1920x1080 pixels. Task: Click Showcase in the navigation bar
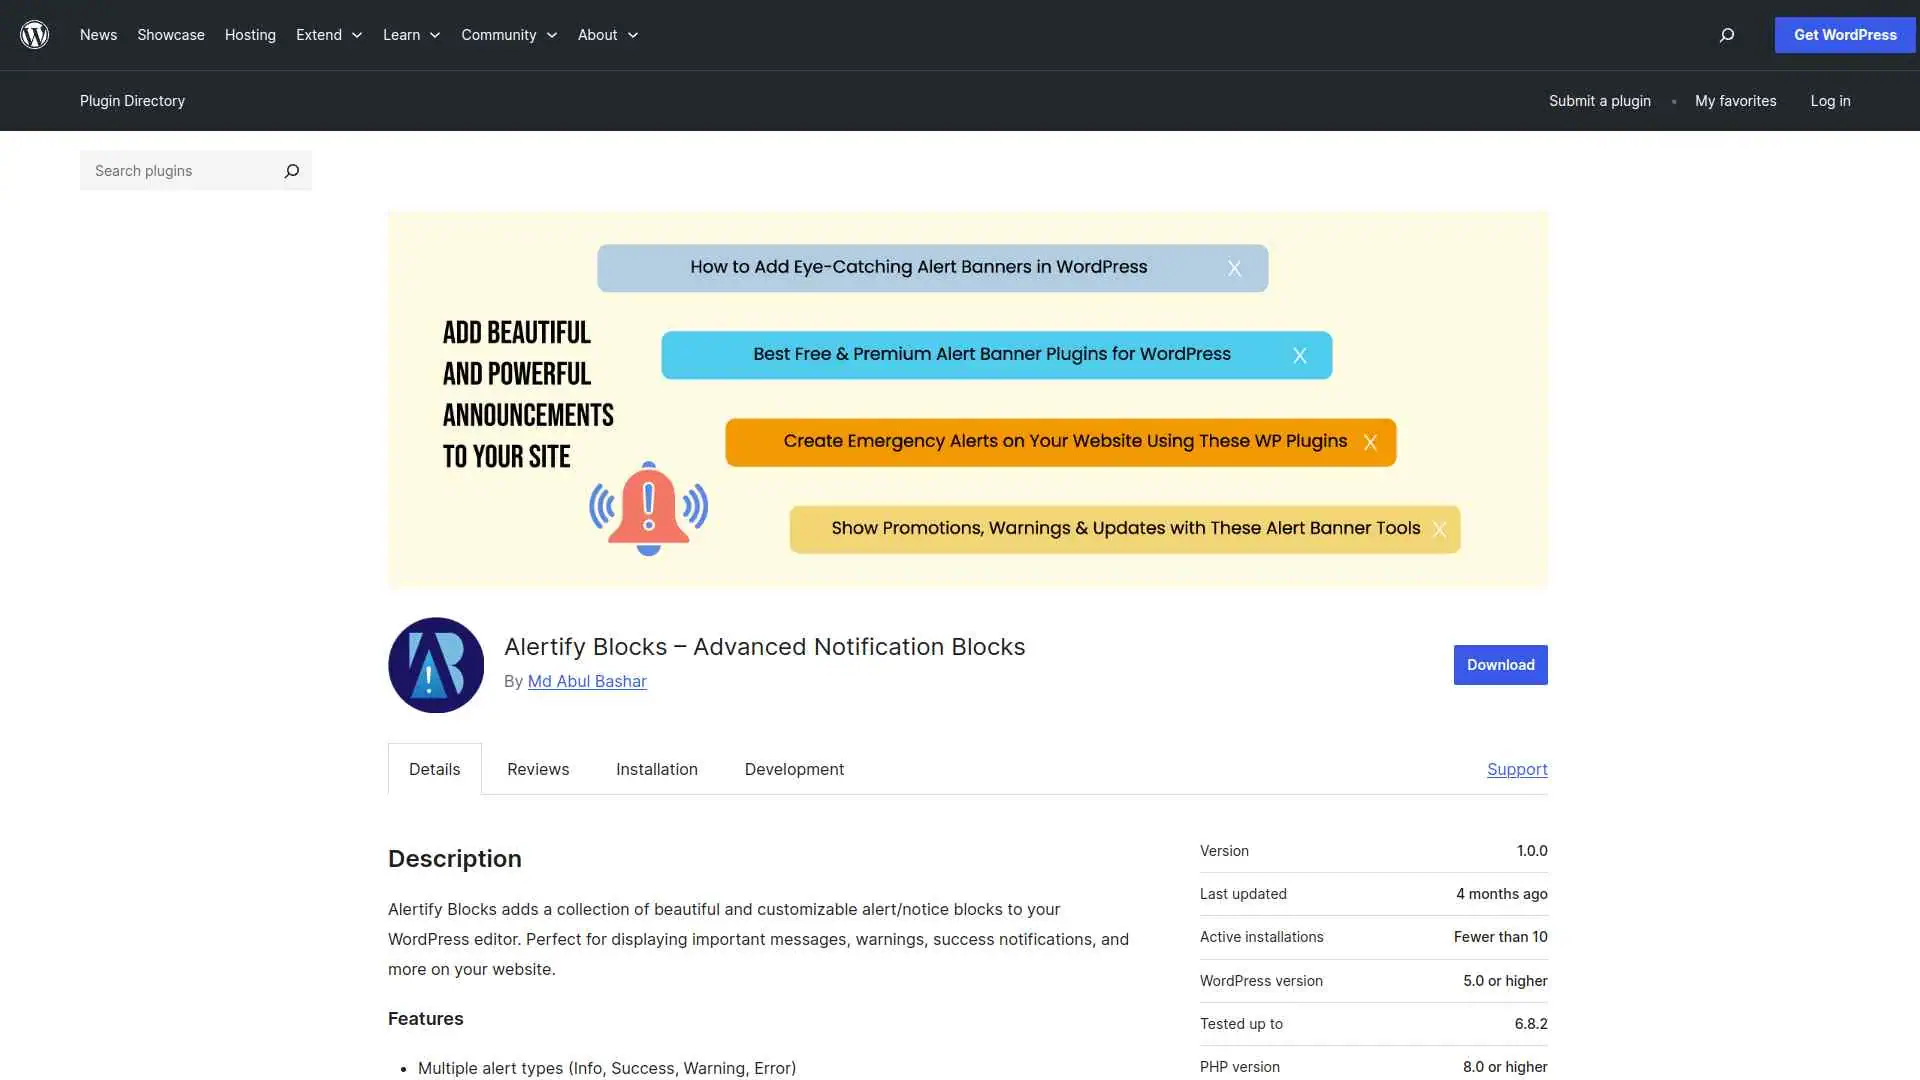coord(170,35)
